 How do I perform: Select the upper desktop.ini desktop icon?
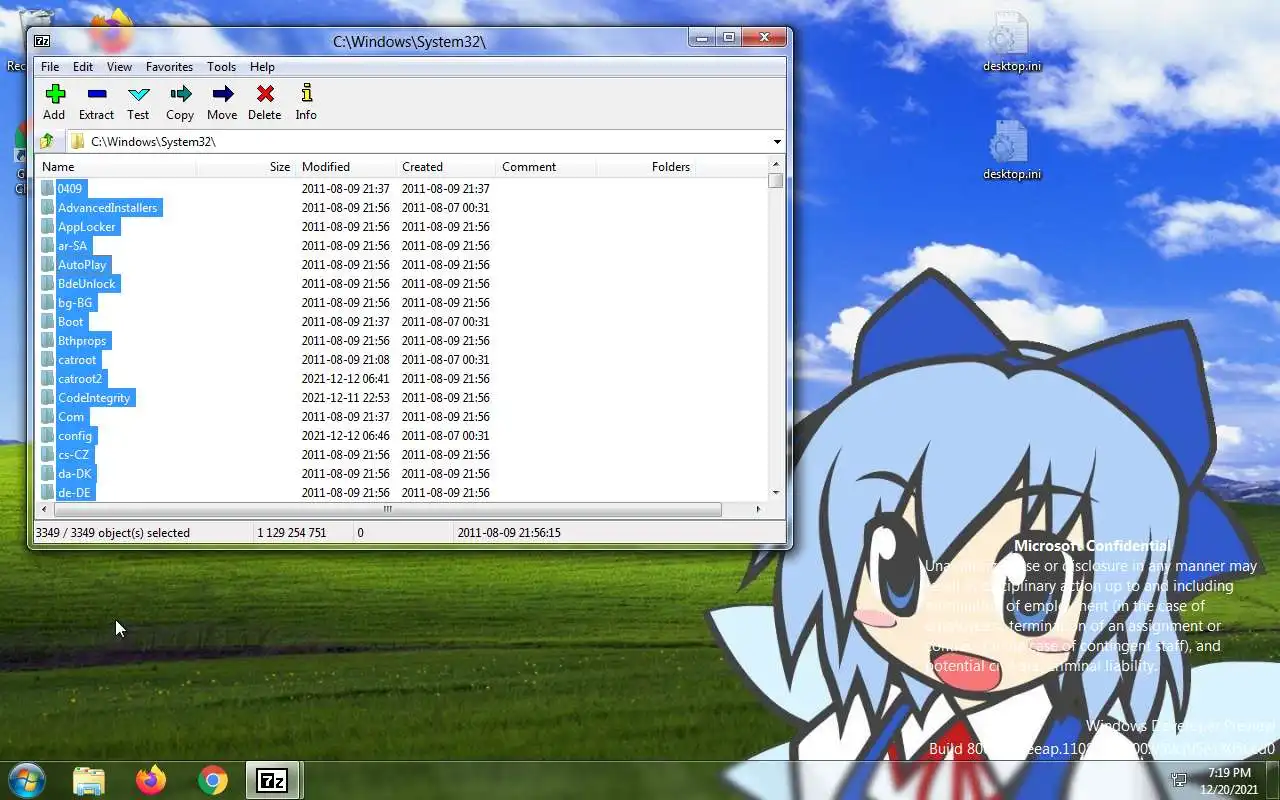click(x=1011, y=43)
